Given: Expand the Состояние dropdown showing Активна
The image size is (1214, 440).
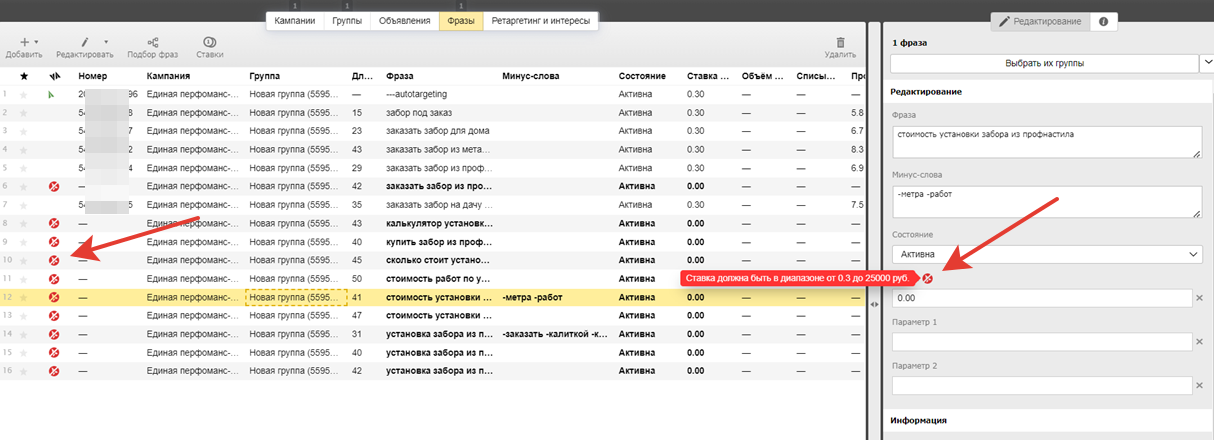Looking at the screenshot, I should [x=1043, y=255].
